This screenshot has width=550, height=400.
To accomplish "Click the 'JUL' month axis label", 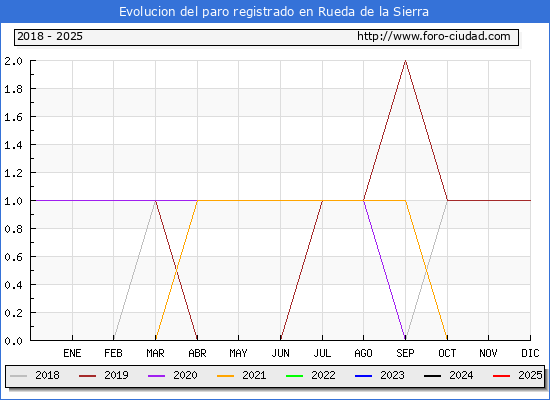I will (322, 353).
